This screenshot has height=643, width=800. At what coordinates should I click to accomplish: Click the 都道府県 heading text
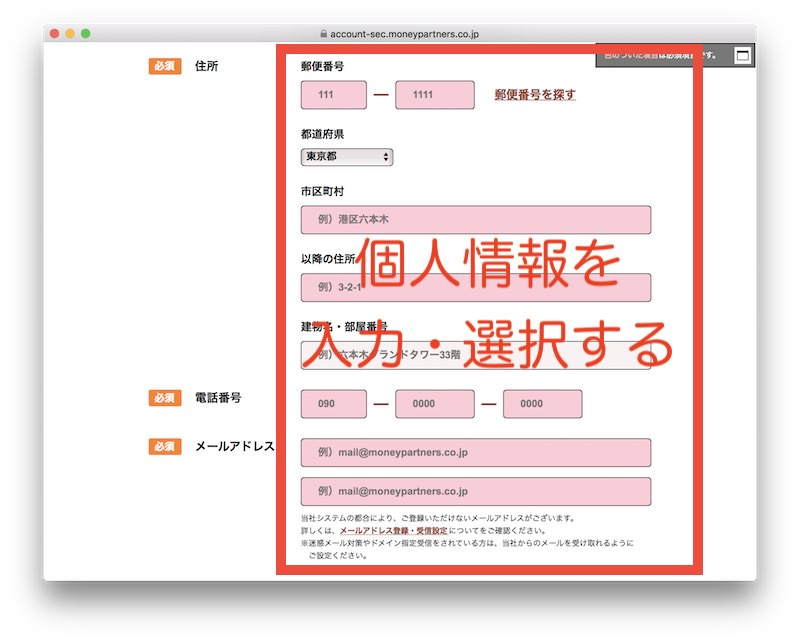pos(322,134)
